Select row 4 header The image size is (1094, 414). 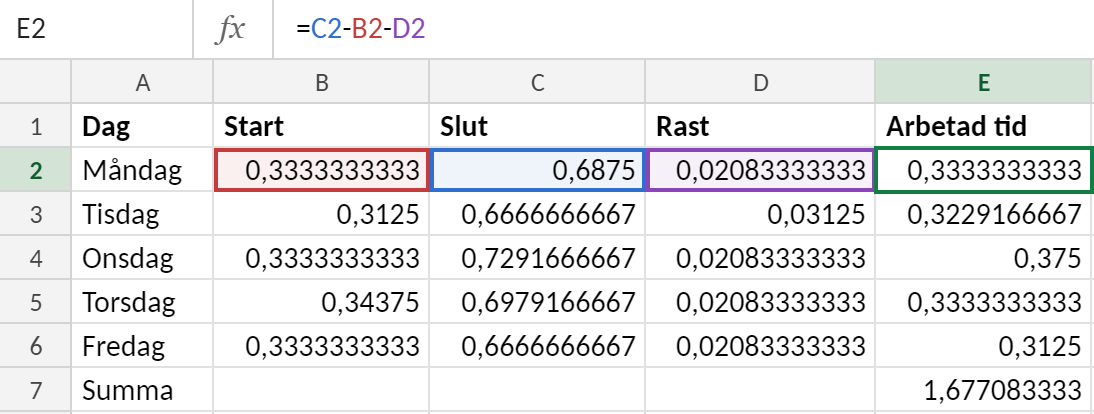pos(36,258)
